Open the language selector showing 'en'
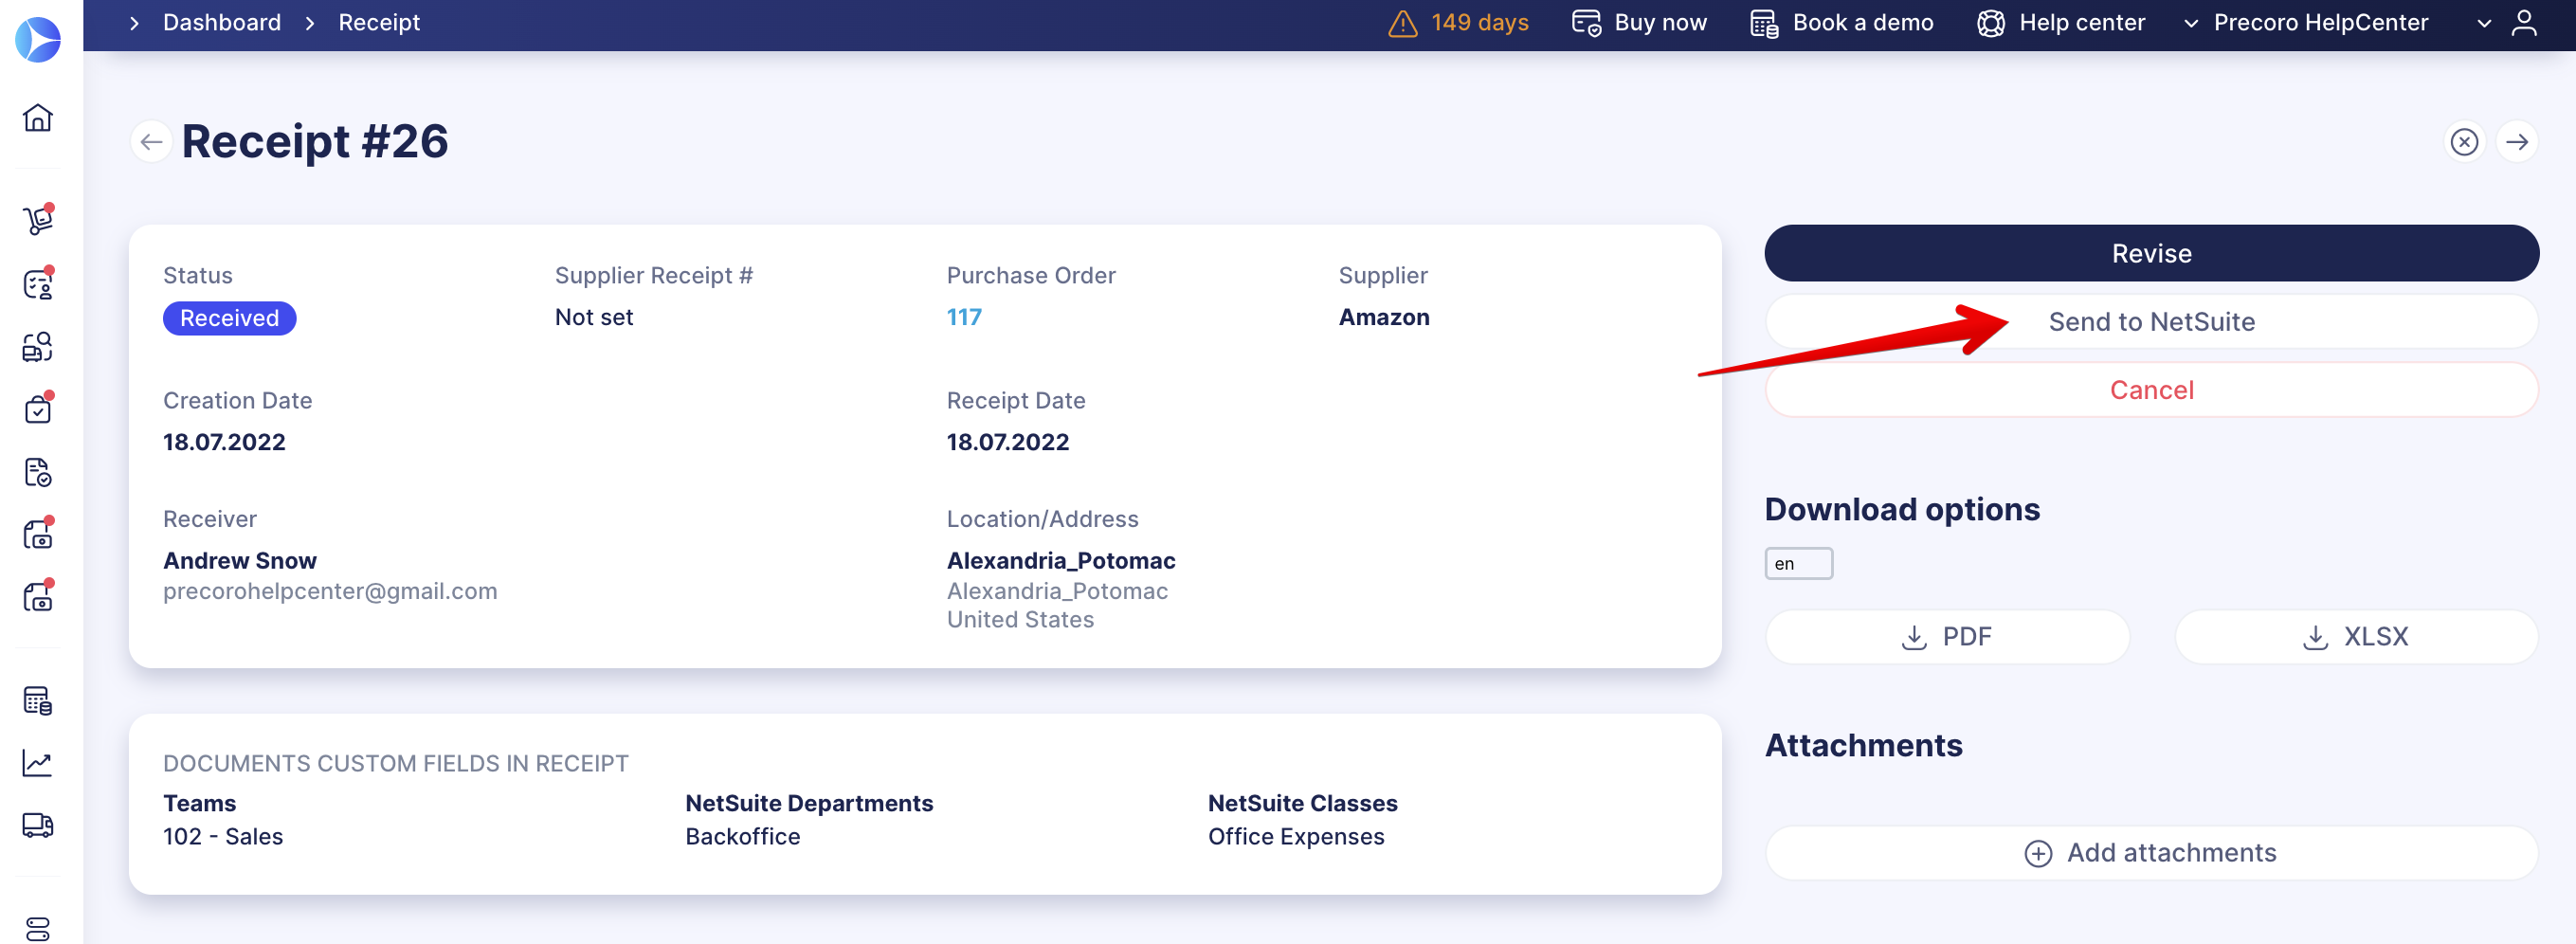 [1798, 563]
